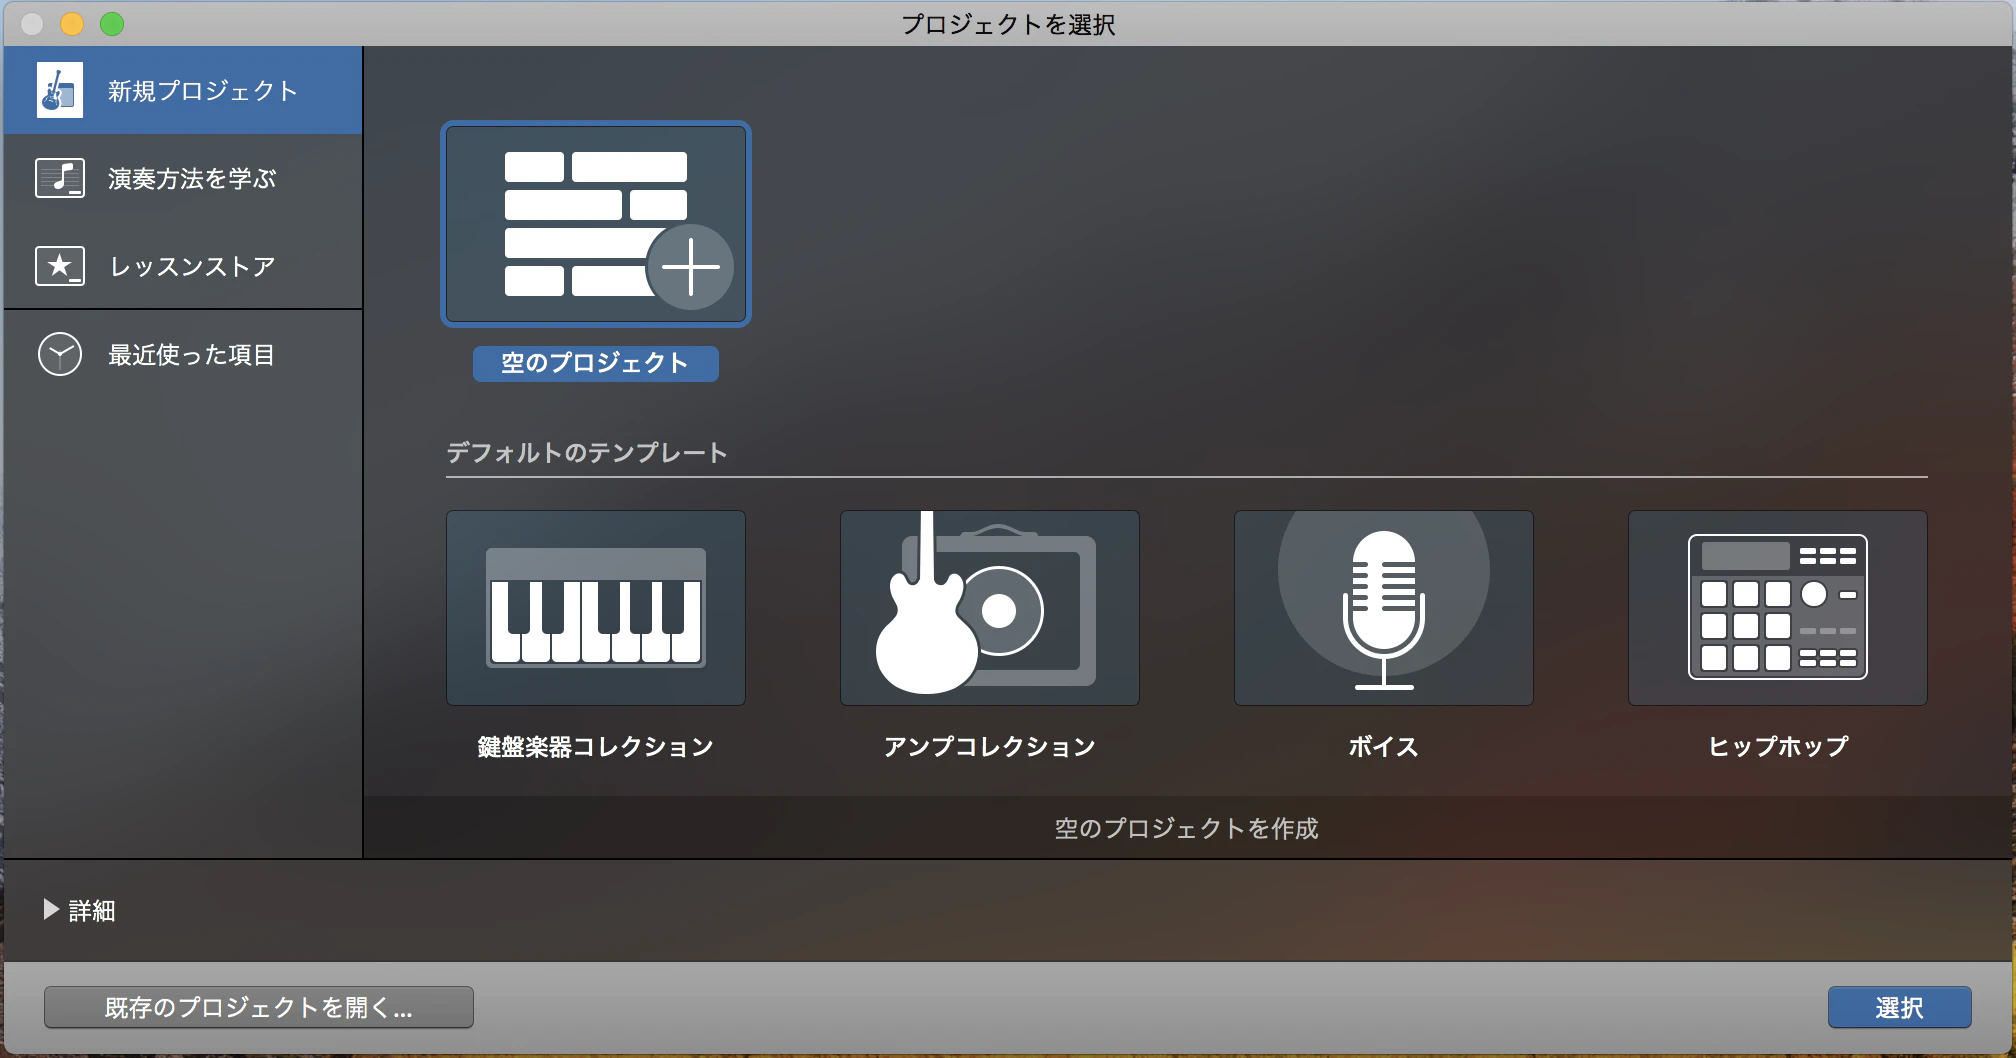Choose the microphone ボイス template icon
2016x1058 pixels.
[x=1384, y=608]
